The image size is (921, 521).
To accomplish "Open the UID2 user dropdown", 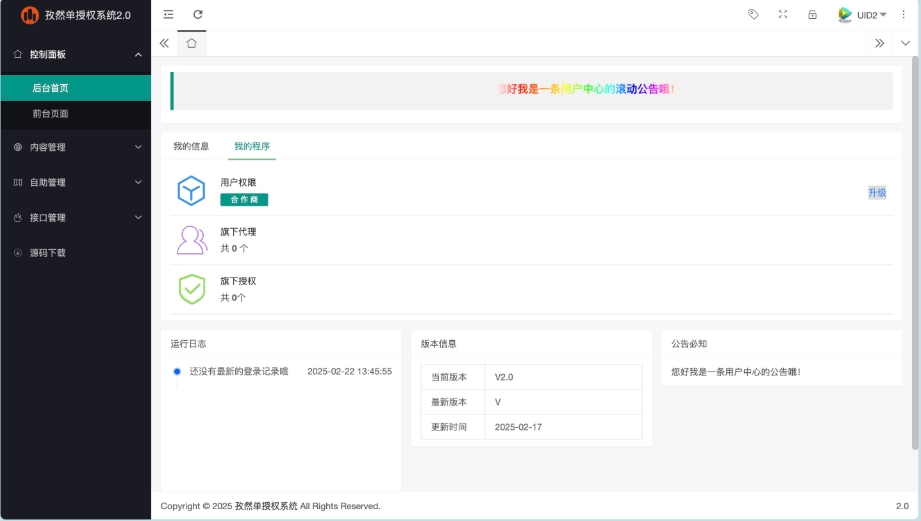I will click(863, 15).
